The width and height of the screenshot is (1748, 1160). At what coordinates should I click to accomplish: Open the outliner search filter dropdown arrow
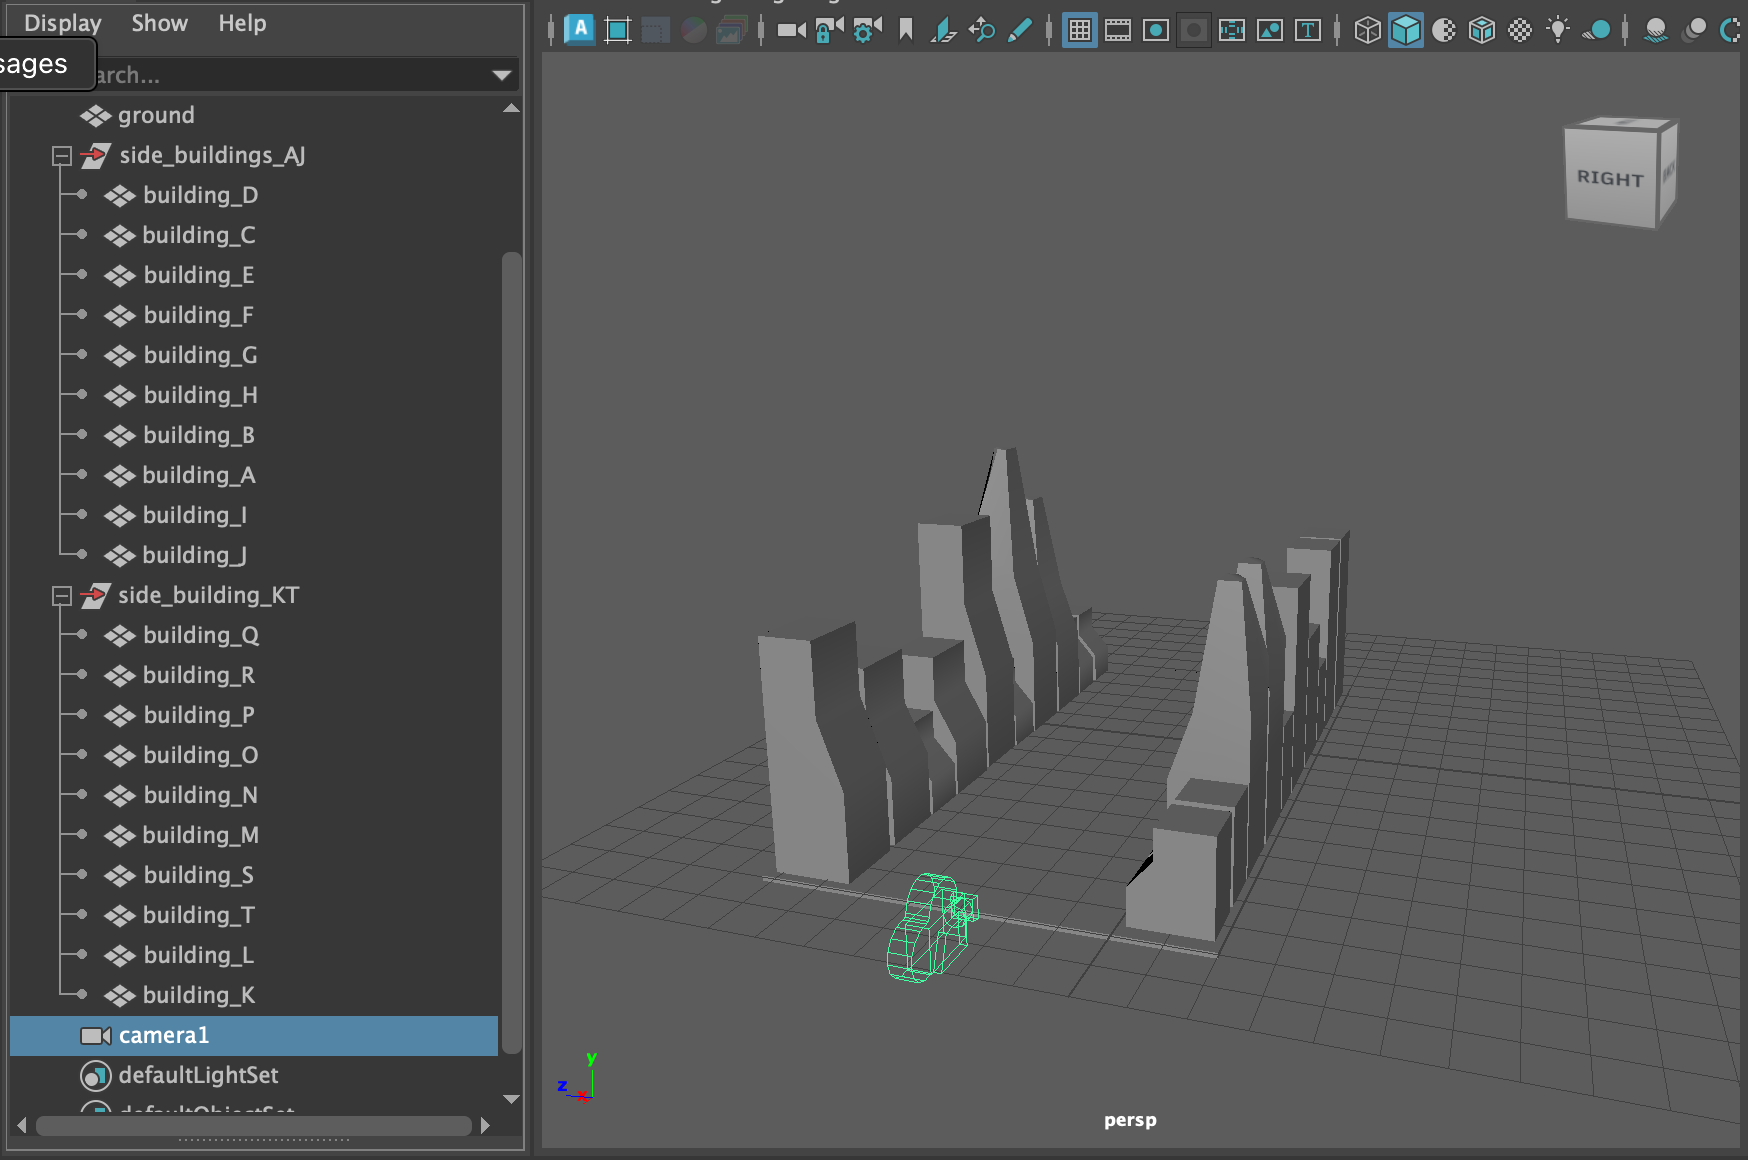(502, 75)
